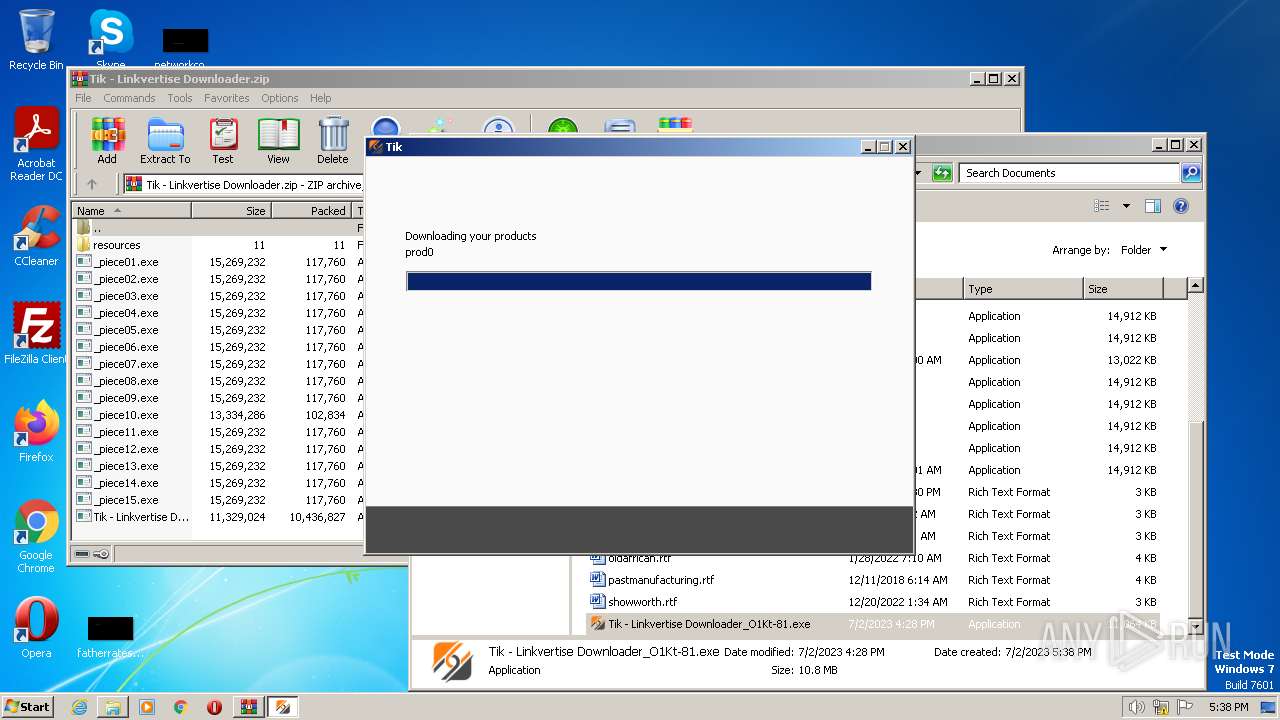1280x720 pixels.
Task: Sort WinRAR list by Name column
Action: pyautogui.click(x=131, y=211)
